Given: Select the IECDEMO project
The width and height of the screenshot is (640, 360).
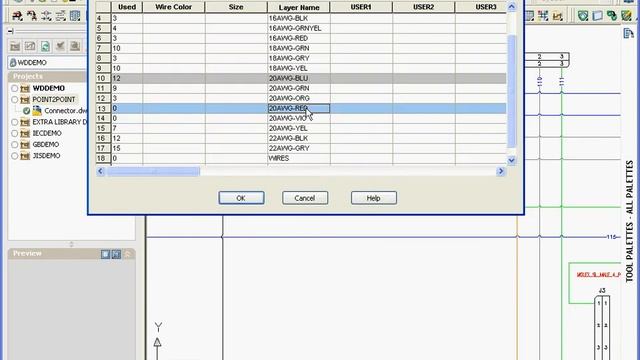Looking at the screenshot, I should click(47, 133).
